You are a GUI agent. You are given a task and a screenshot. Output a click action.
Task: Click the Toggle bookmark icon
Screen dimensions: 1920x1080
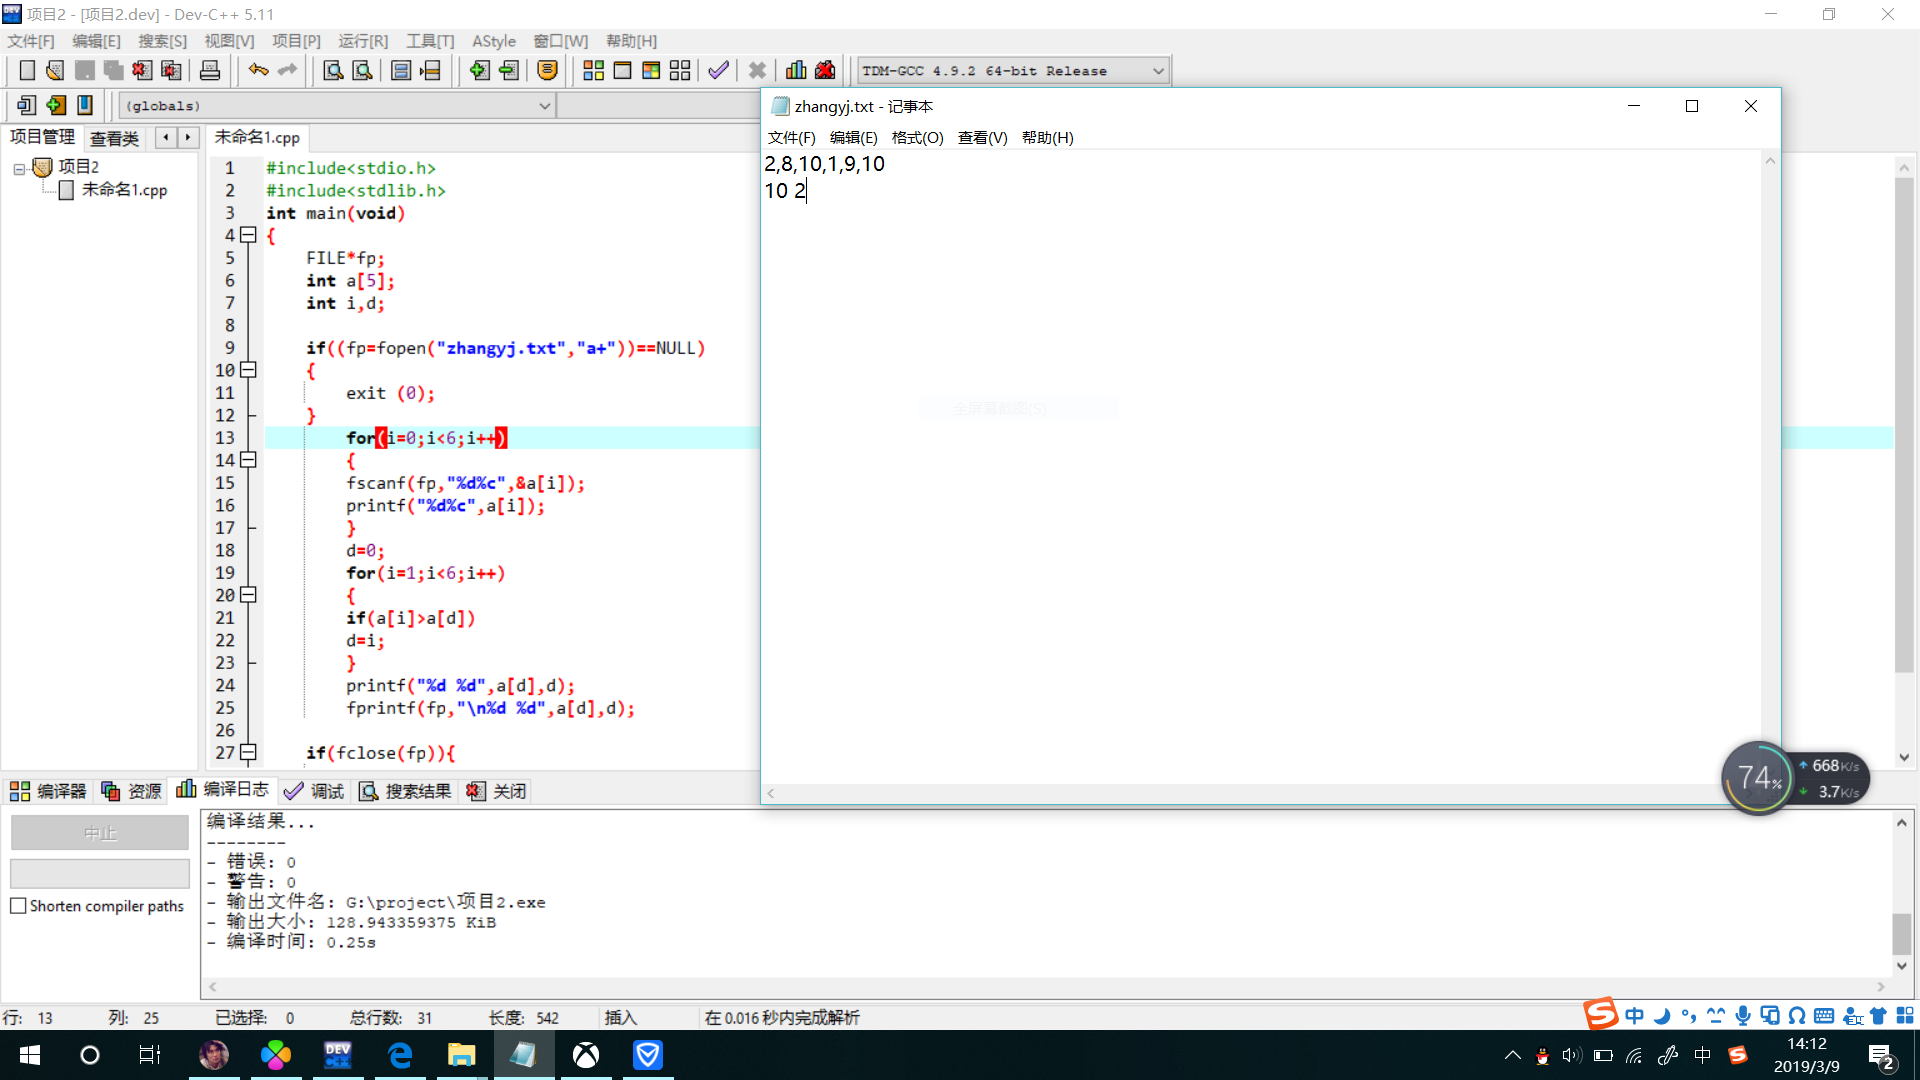click(x=85, y=105)
